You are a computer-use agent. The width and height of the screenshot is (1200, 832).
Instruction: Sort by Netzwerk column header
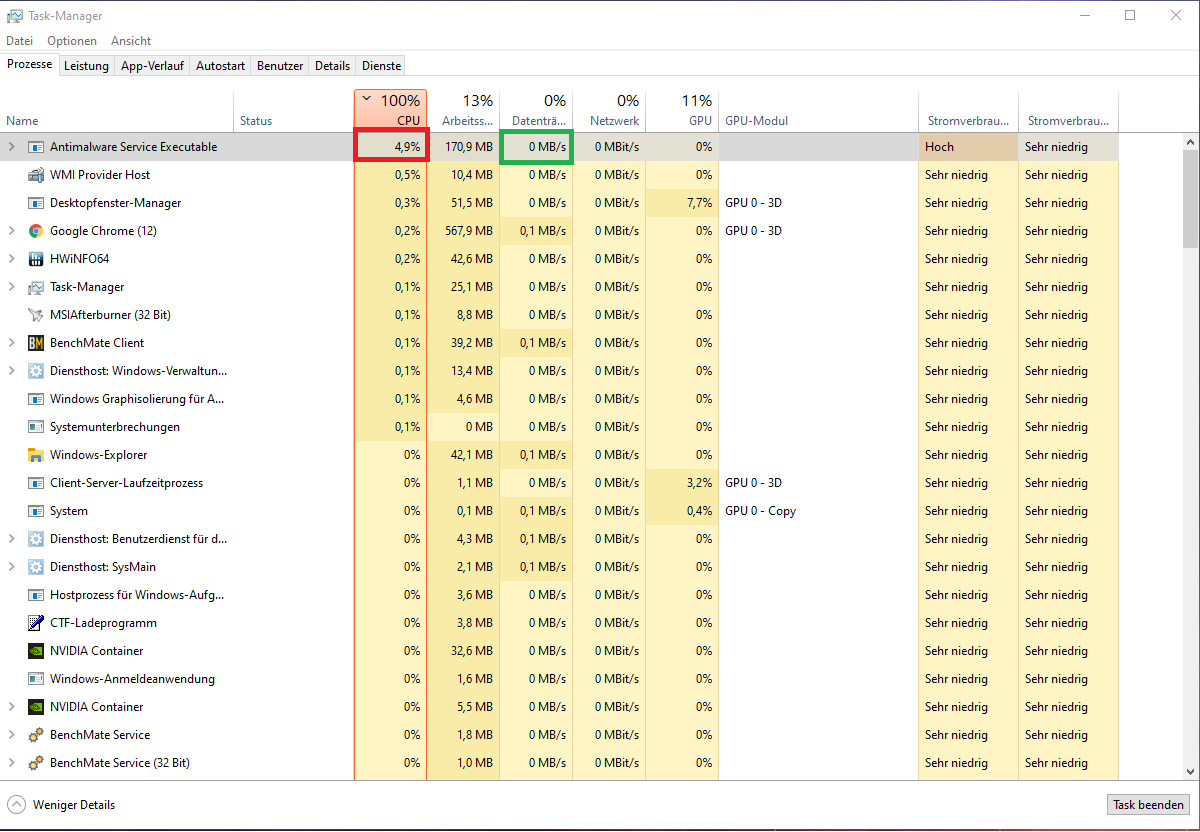coord(609,110)
